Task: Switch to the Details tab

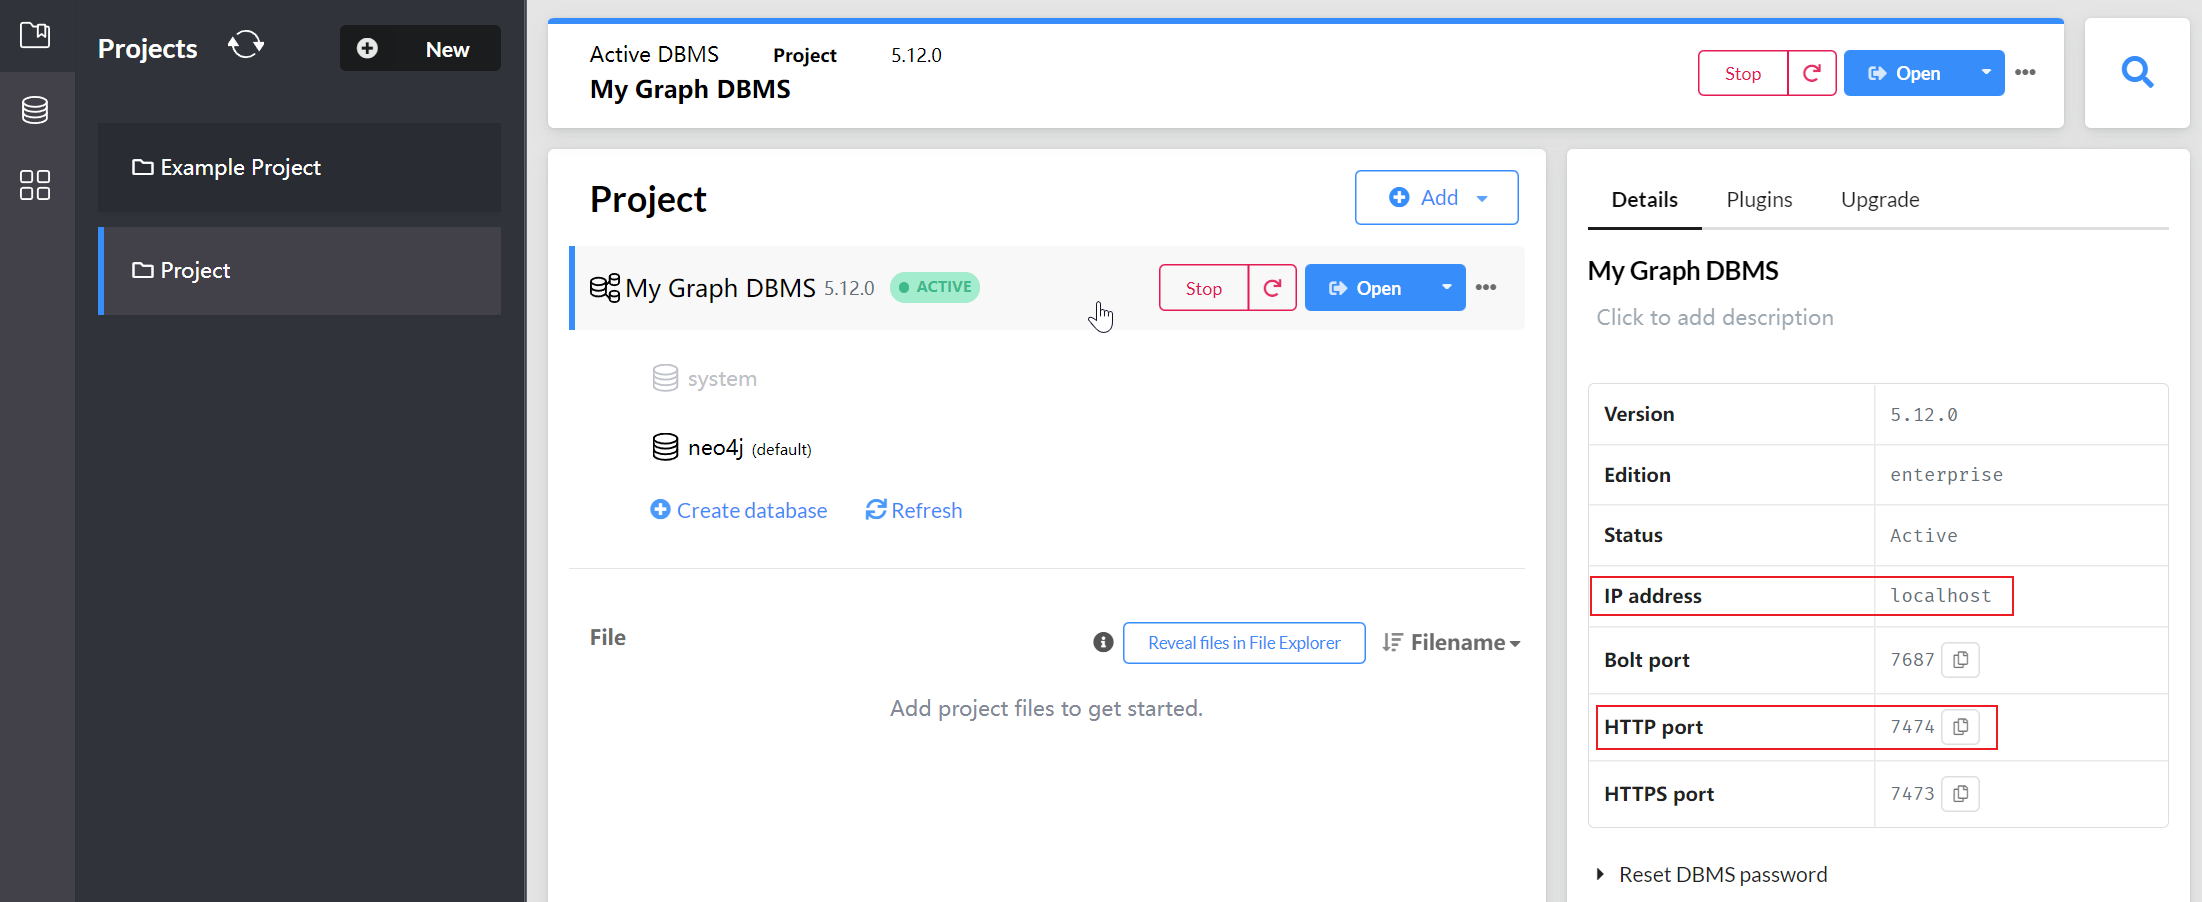Action: point(1645,200)
